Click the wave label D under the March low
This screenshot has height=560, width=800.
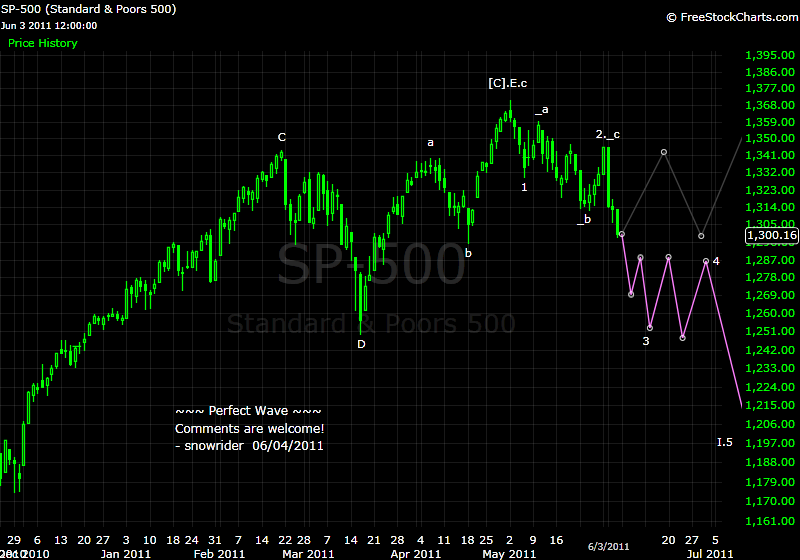coord(361,344)
